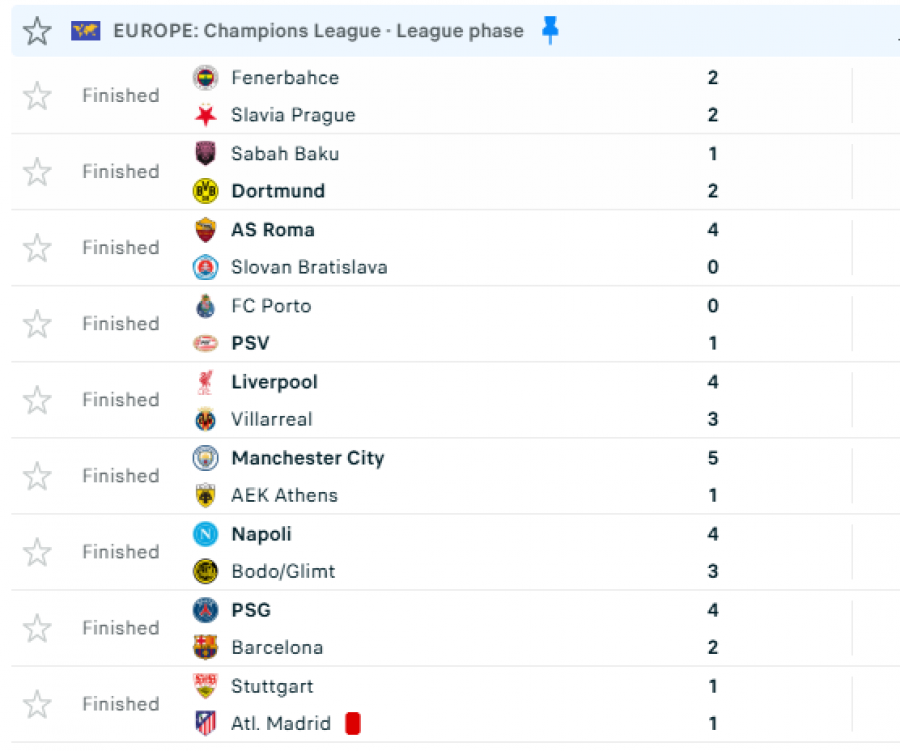Click the Dortmund BVB logo
The image size is (900, 751).
point(205,191)
